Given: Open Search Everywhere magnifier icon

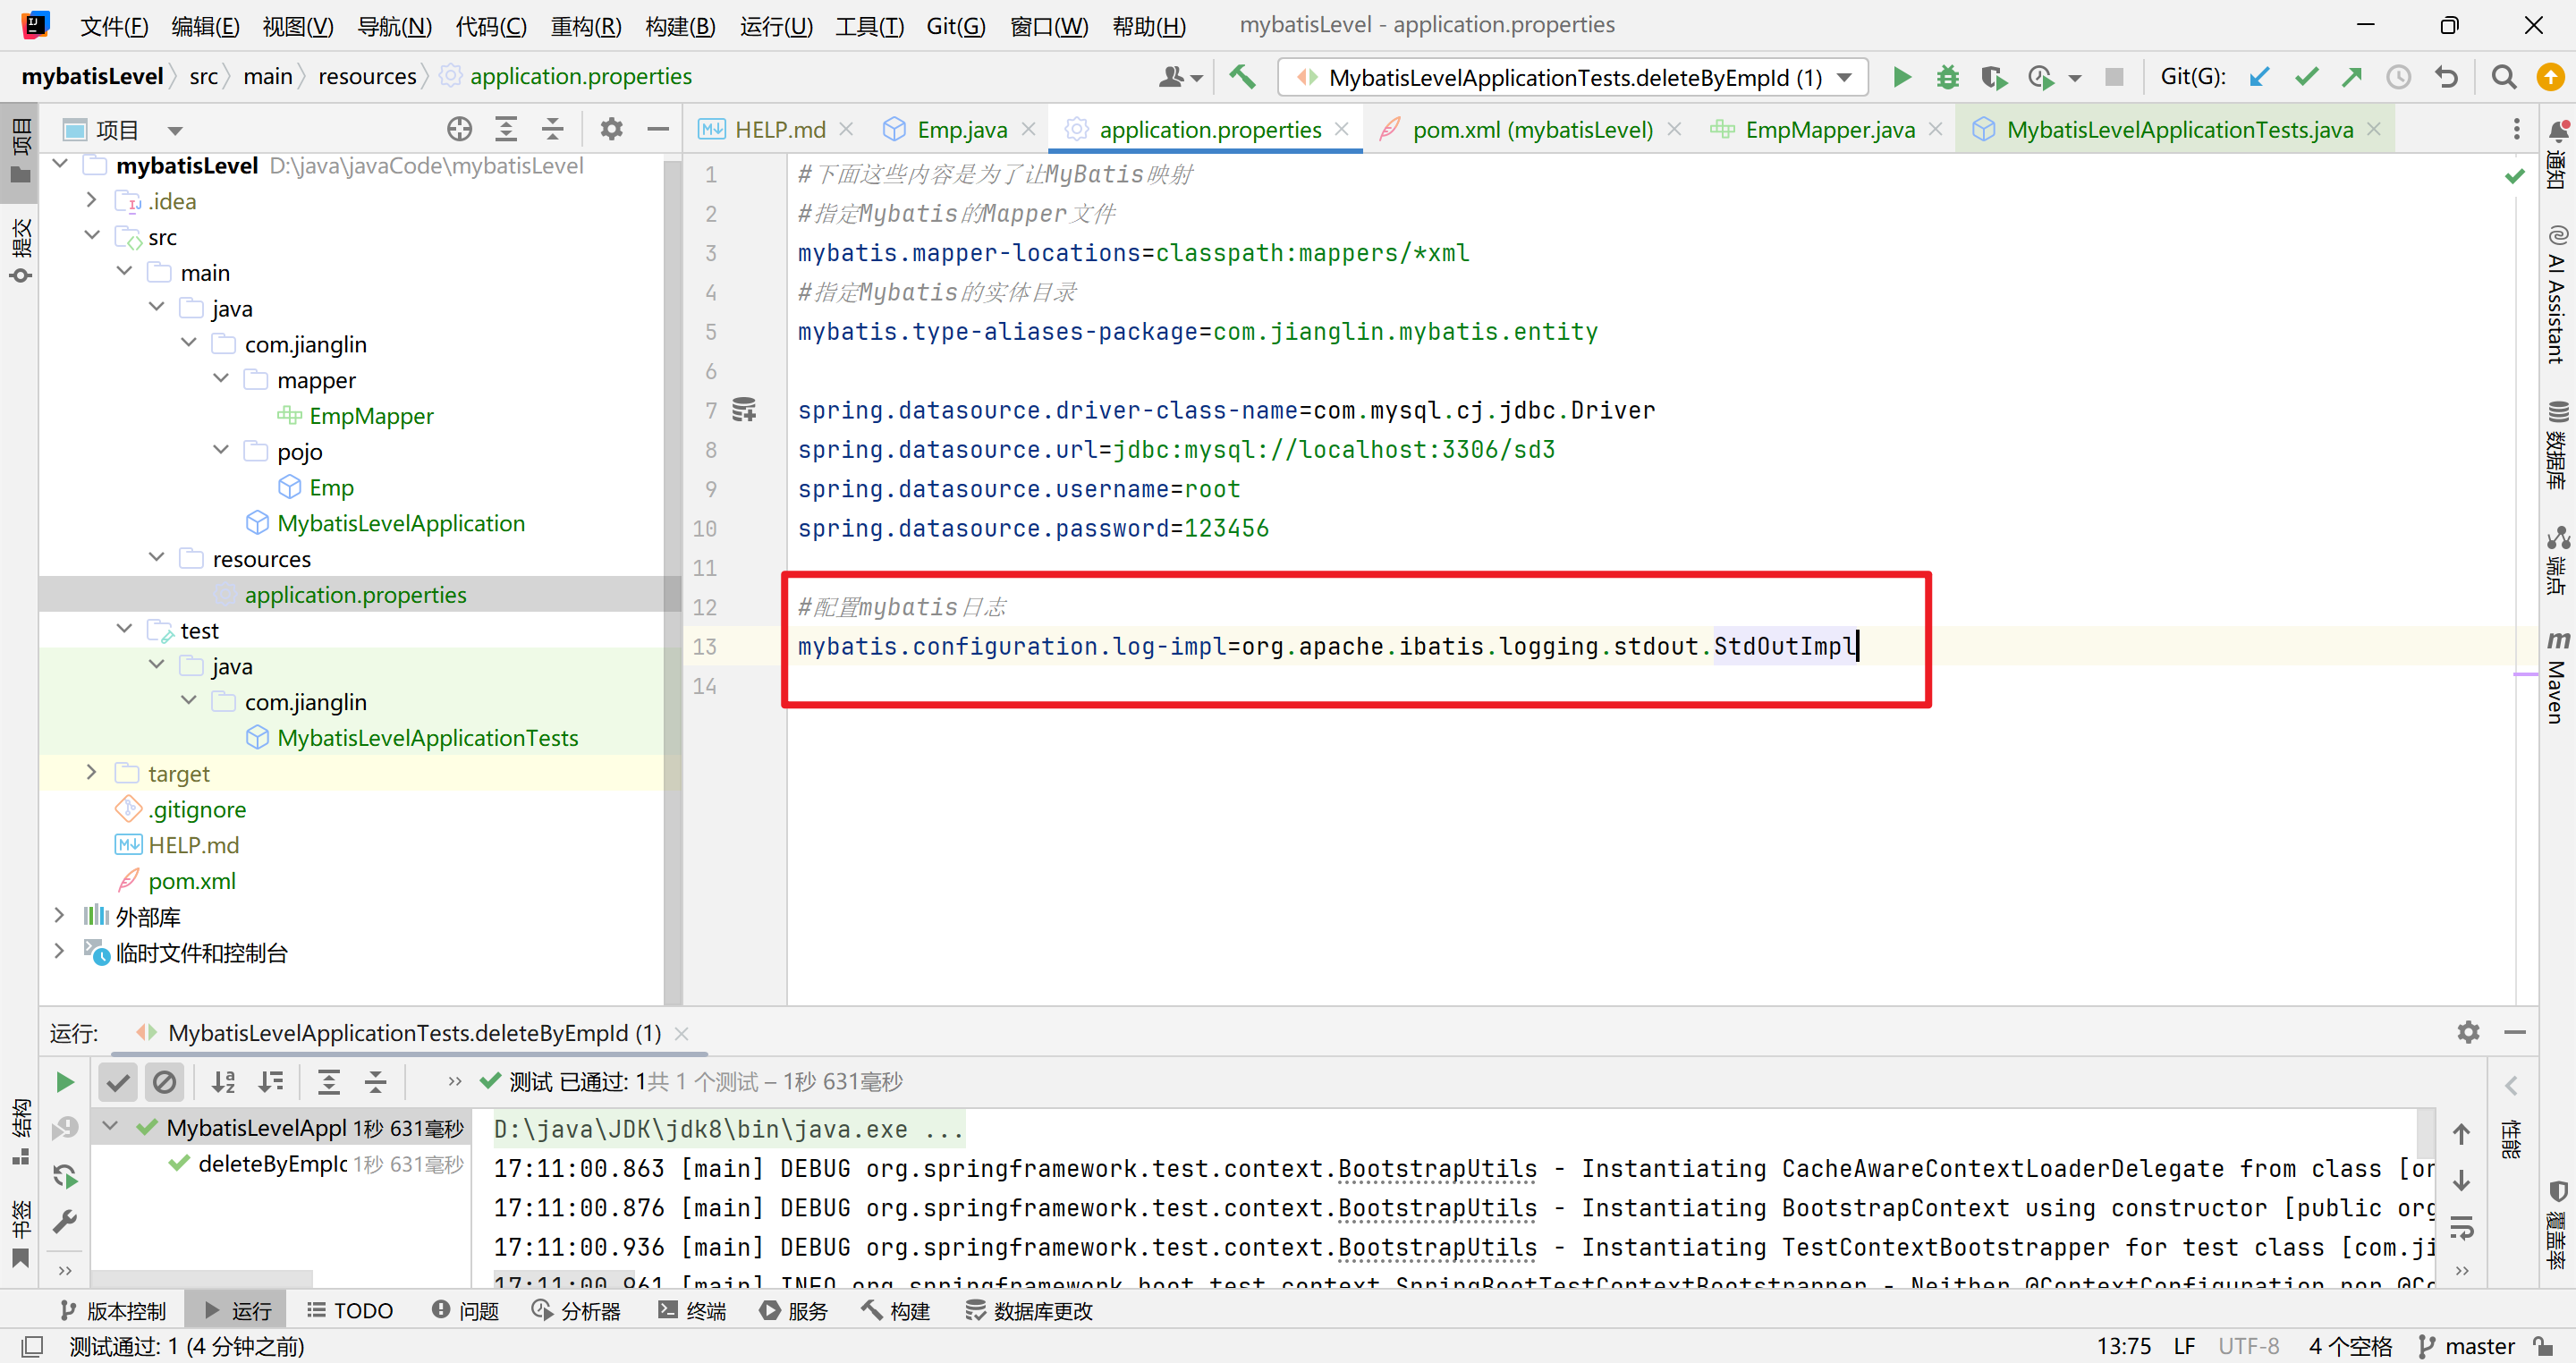Looking at the screenshot, I should point(2503,77).
